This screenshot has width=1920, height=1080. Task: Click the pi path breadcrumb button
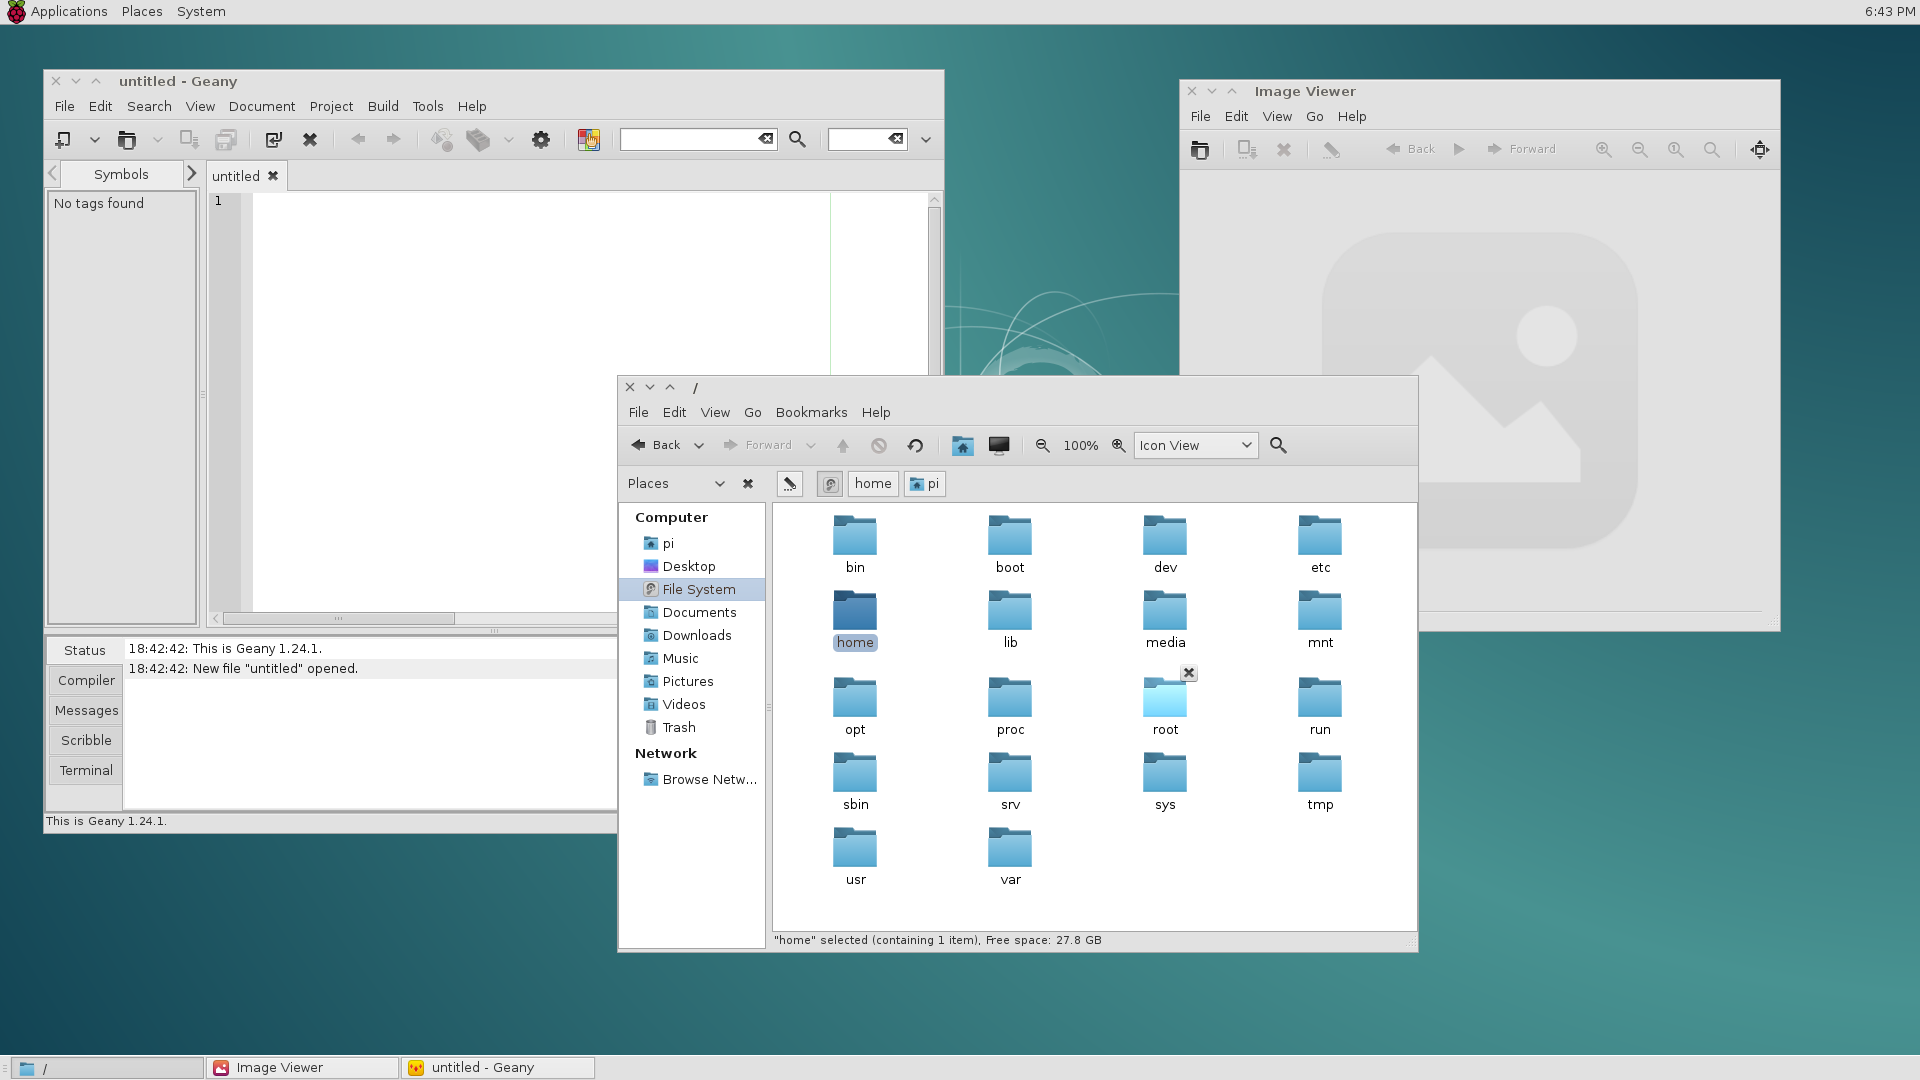[x=925, y=484]
